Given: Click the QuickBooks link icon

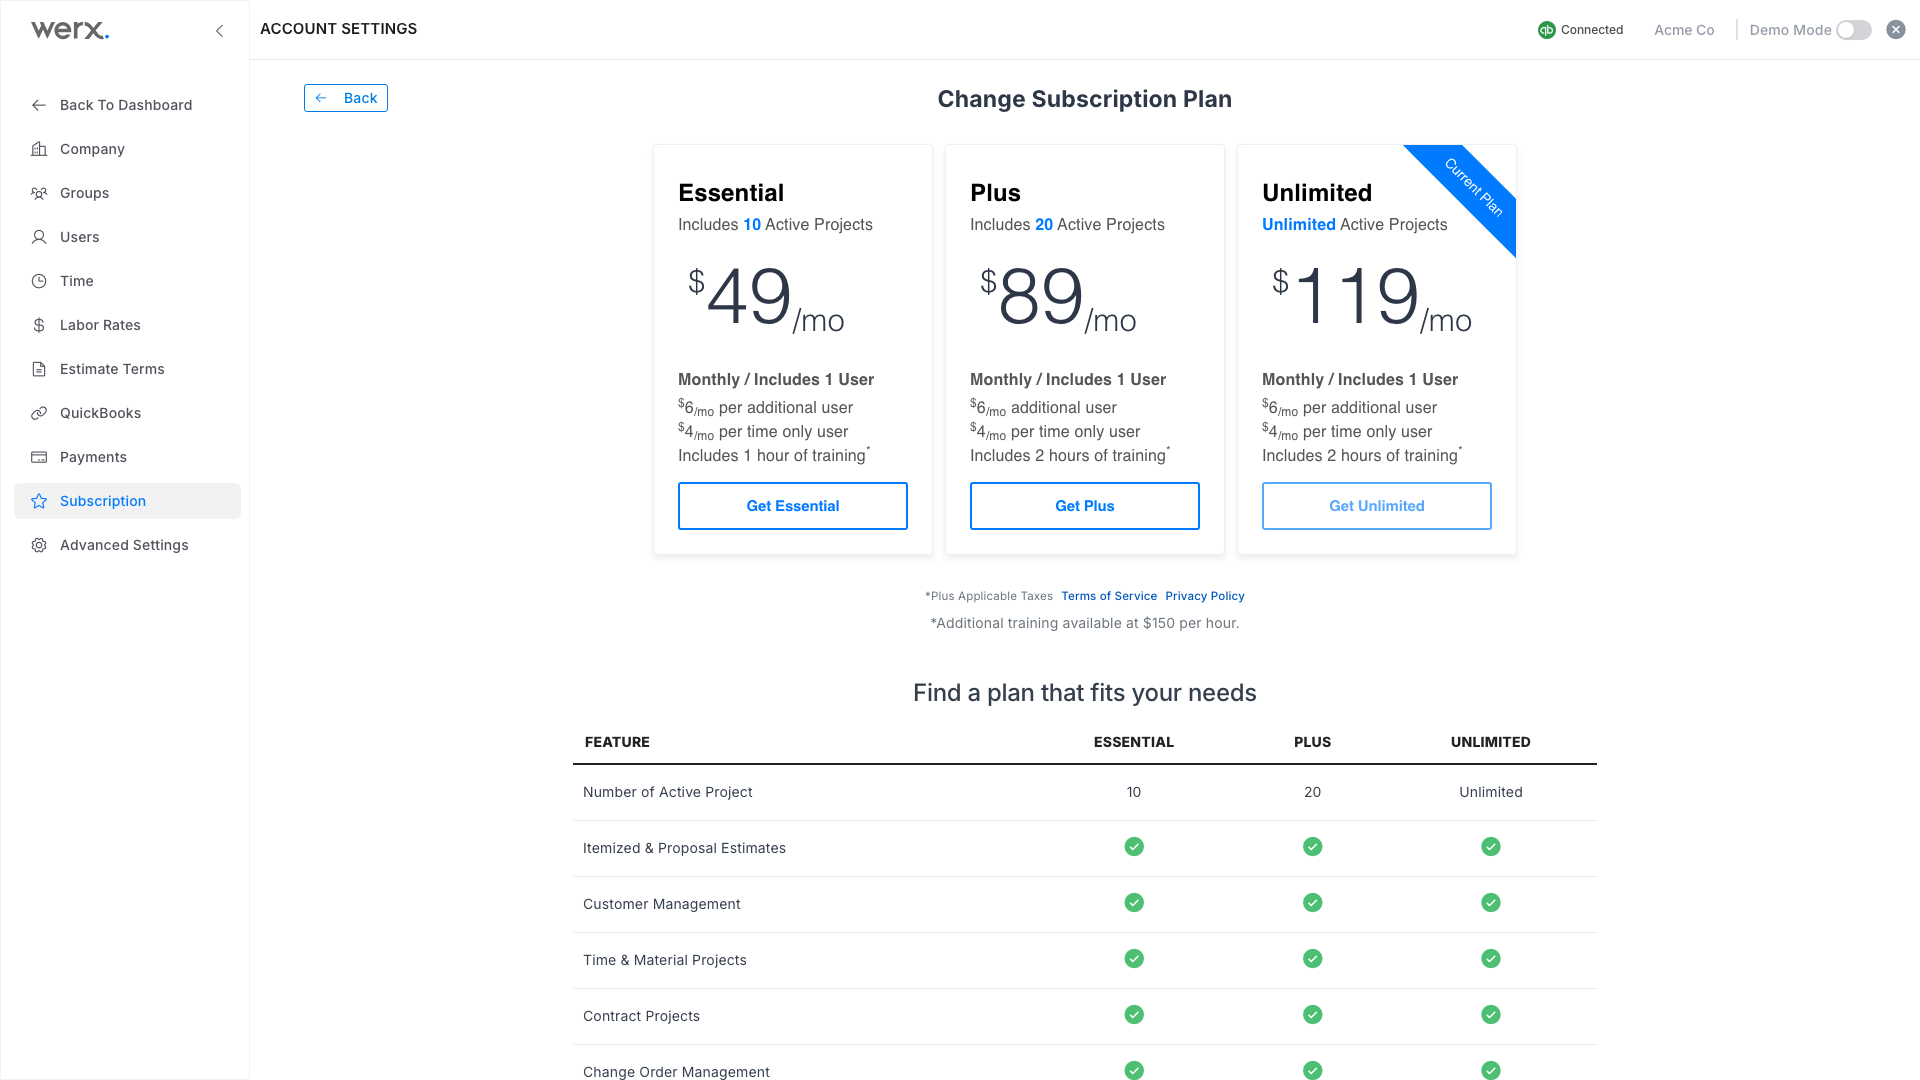Looking at the screenshot, I should pyautogui.click(x=39, y=413).
